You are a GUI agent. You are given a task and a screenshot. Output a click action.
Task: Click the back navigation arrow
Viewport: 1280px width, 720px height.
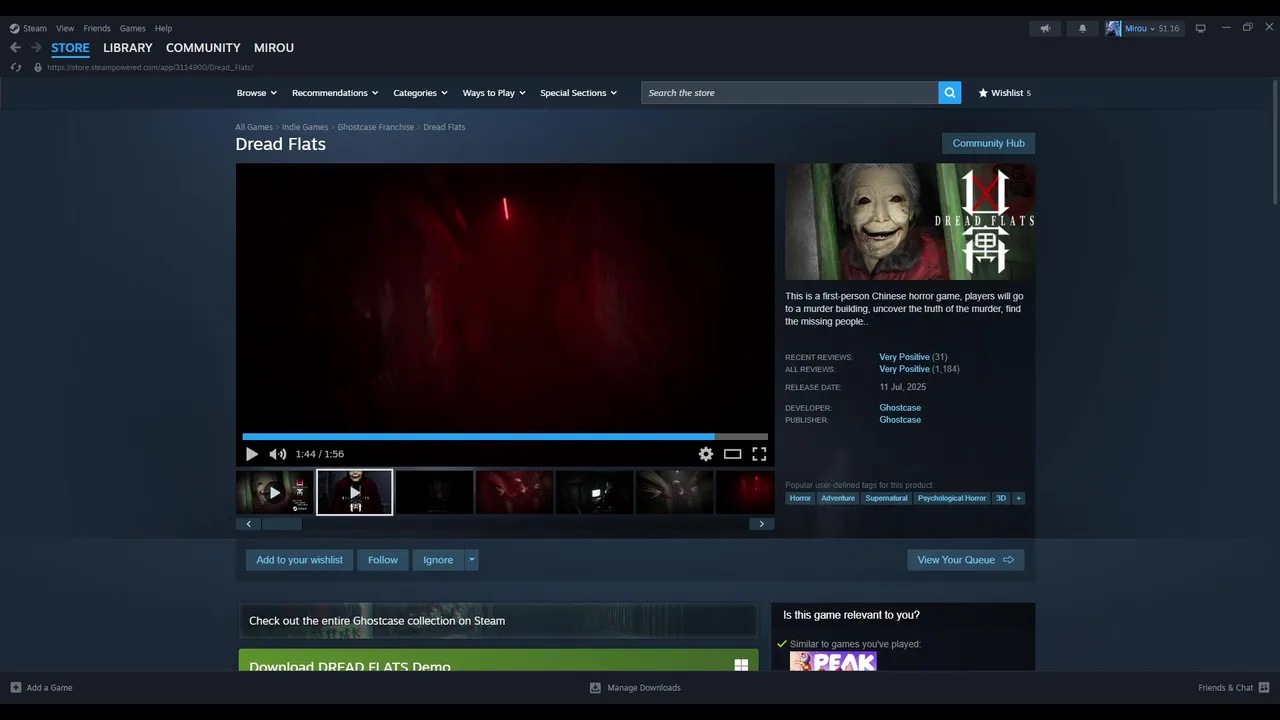point(15,48)
